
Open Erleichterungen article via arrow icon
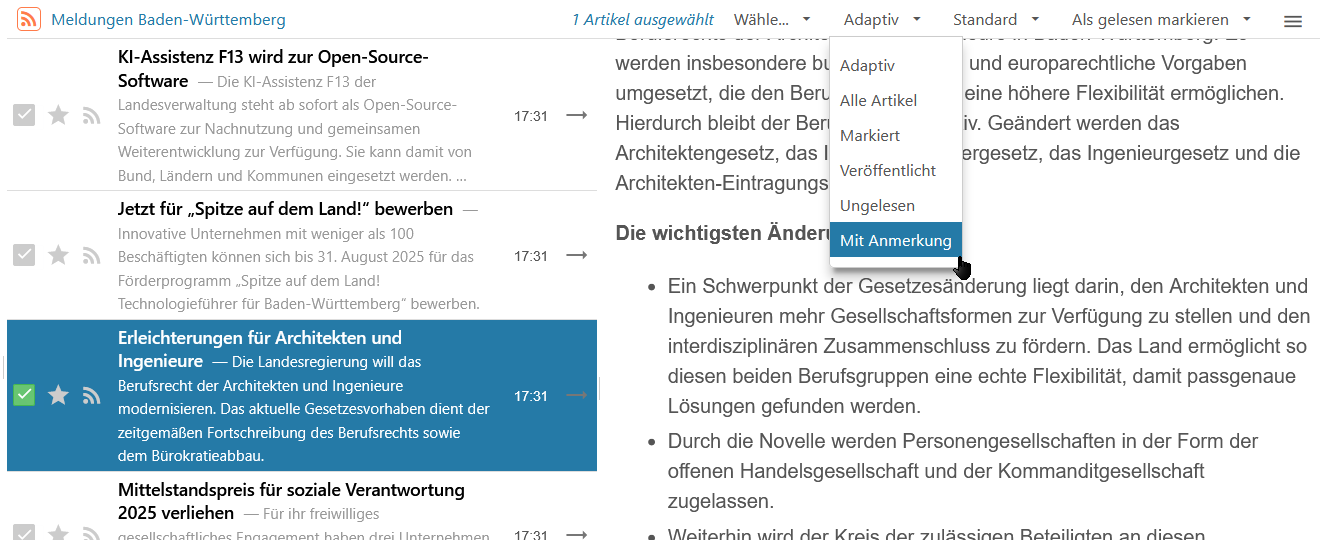pyautogui.click(x=577, y=395)
